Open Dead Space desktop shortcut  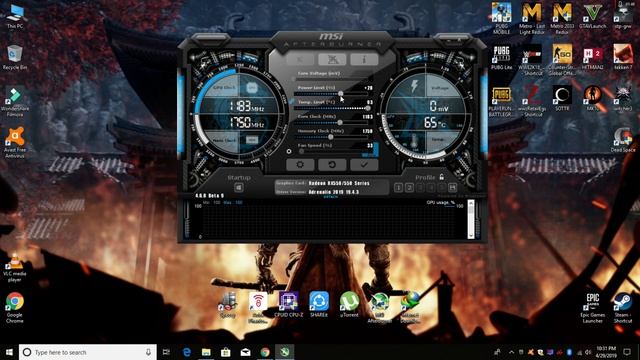point(623,140)
